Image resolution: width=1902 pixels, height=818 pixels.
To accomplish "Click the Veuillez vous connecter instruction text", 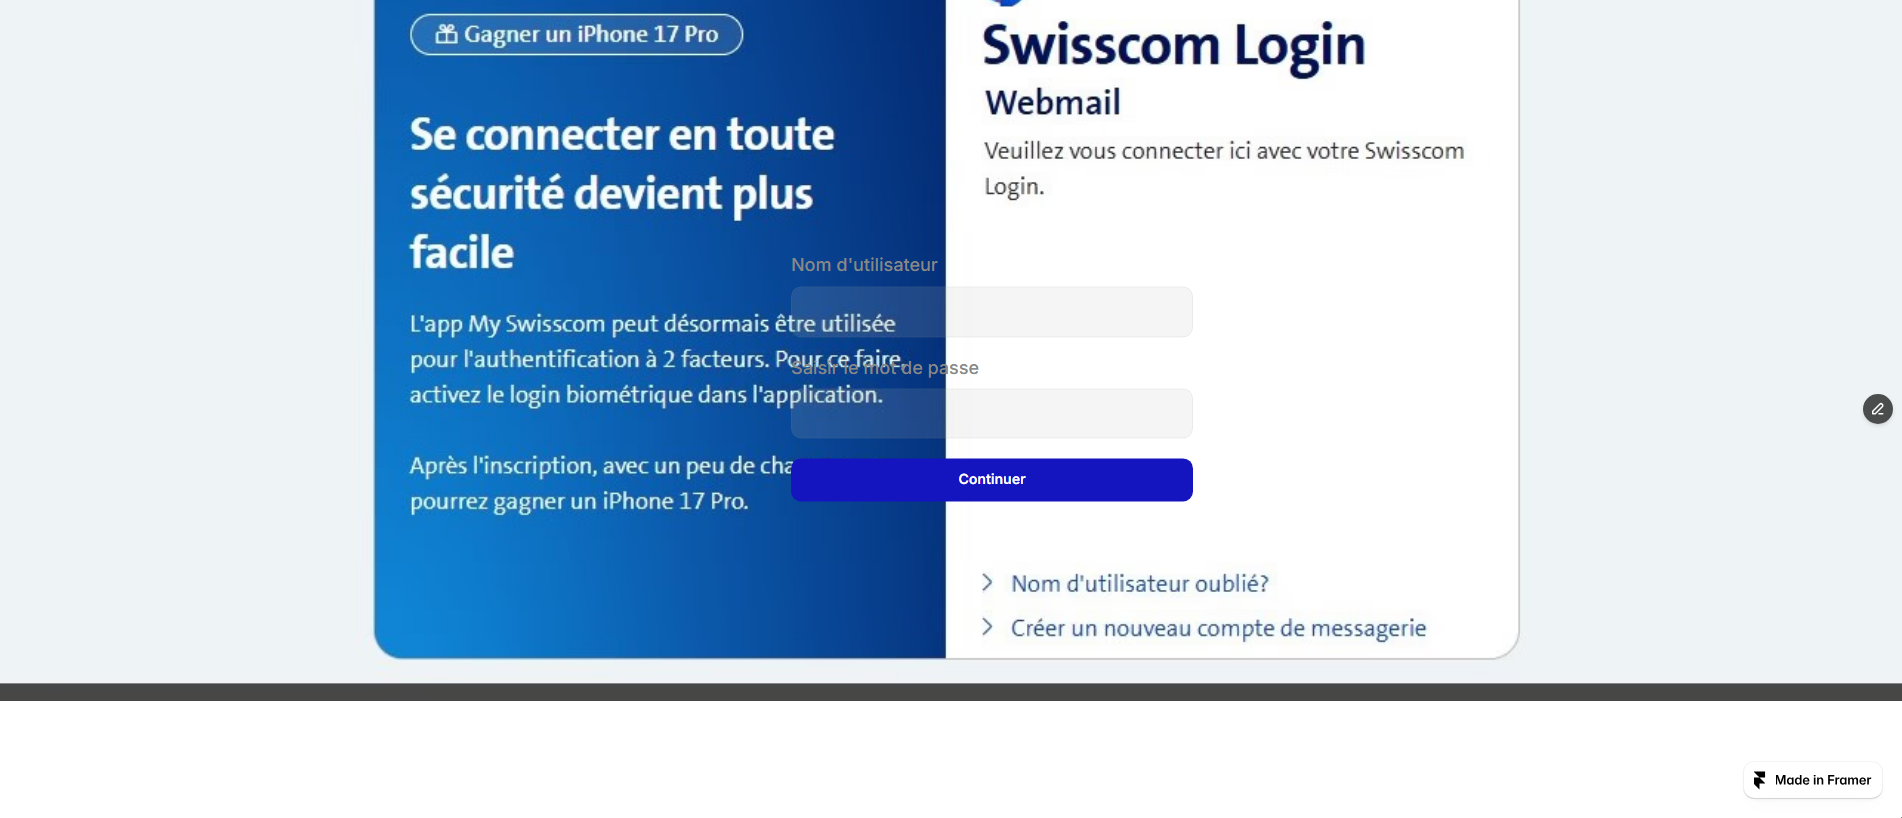I will 1224,168.
